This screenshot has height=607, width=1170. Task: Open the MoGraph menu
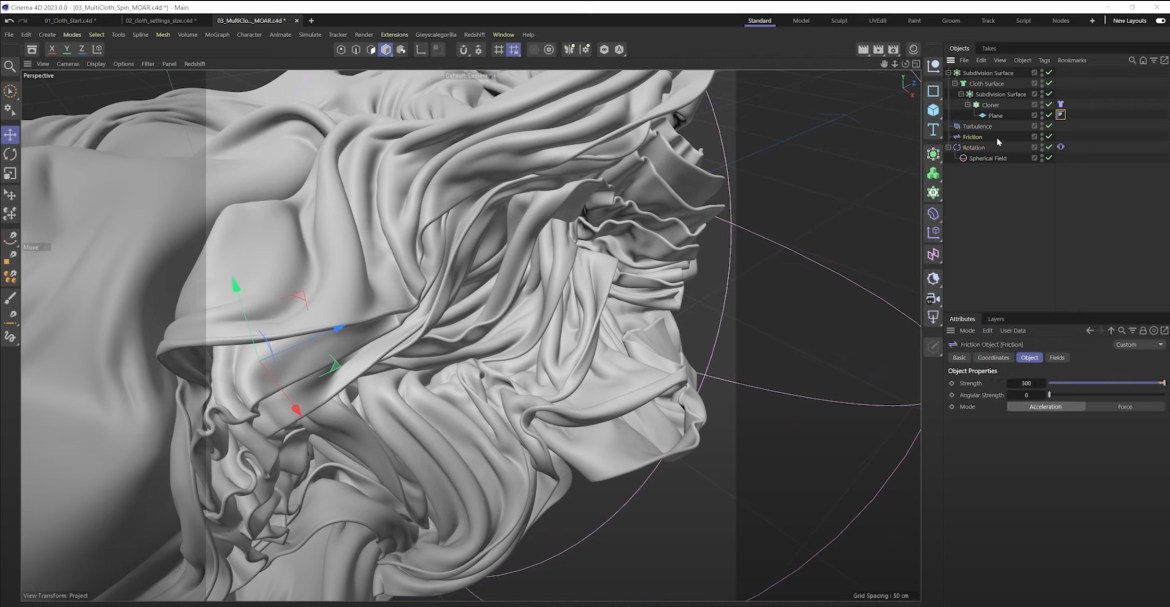(x=217, y=34)
